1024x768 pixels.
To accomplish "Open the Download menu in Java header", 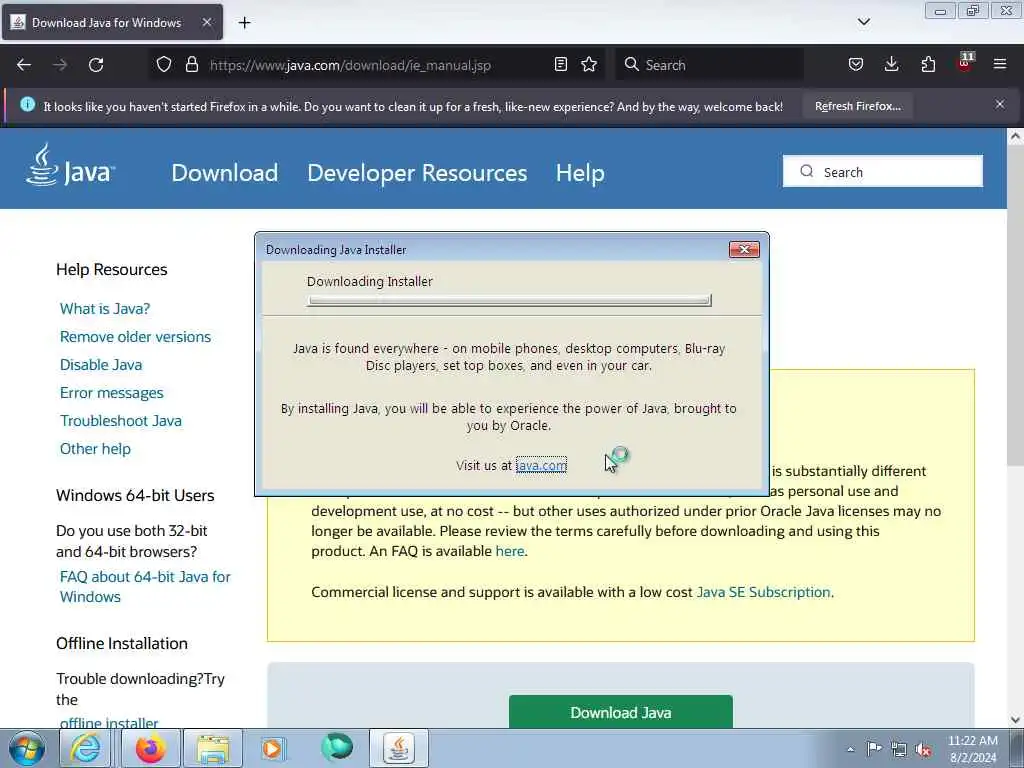I will [x=225, y=173].
